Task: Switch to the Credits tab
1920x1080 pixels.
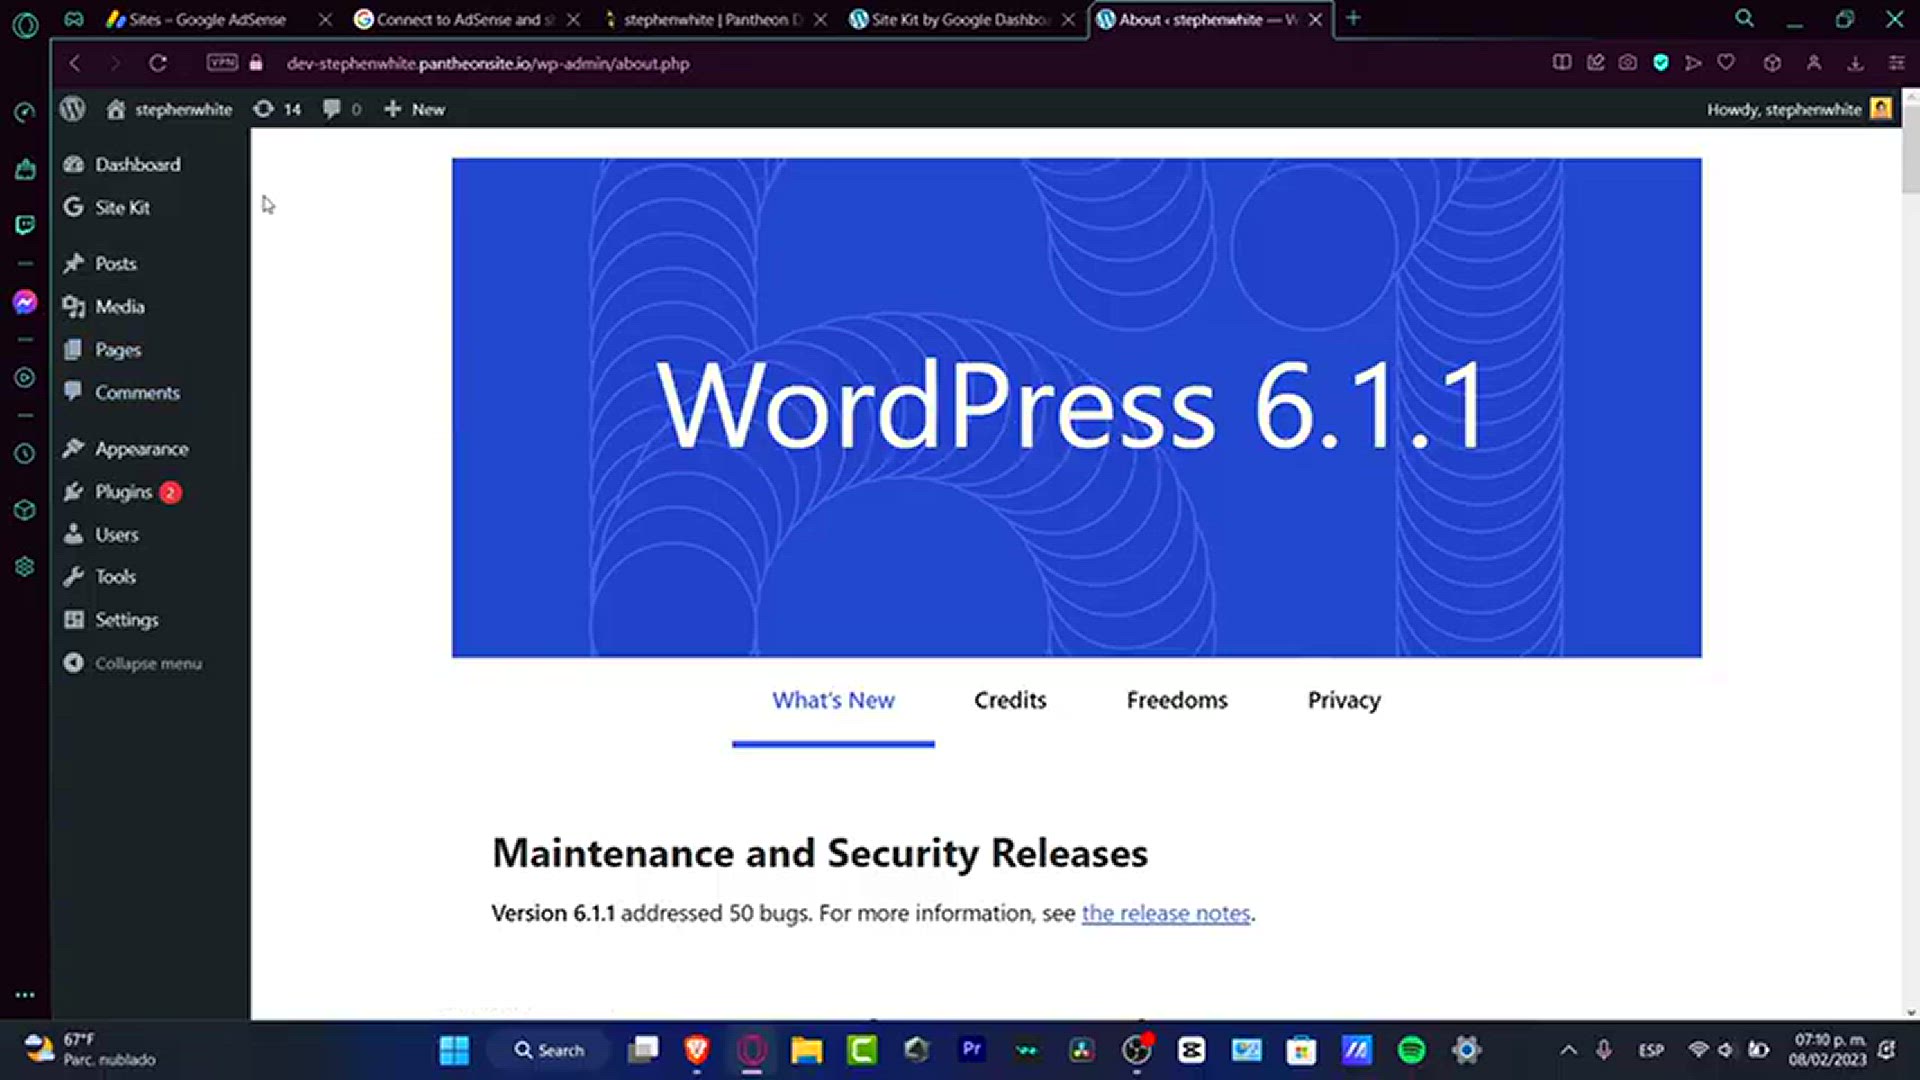Action: coord(1010,700)
